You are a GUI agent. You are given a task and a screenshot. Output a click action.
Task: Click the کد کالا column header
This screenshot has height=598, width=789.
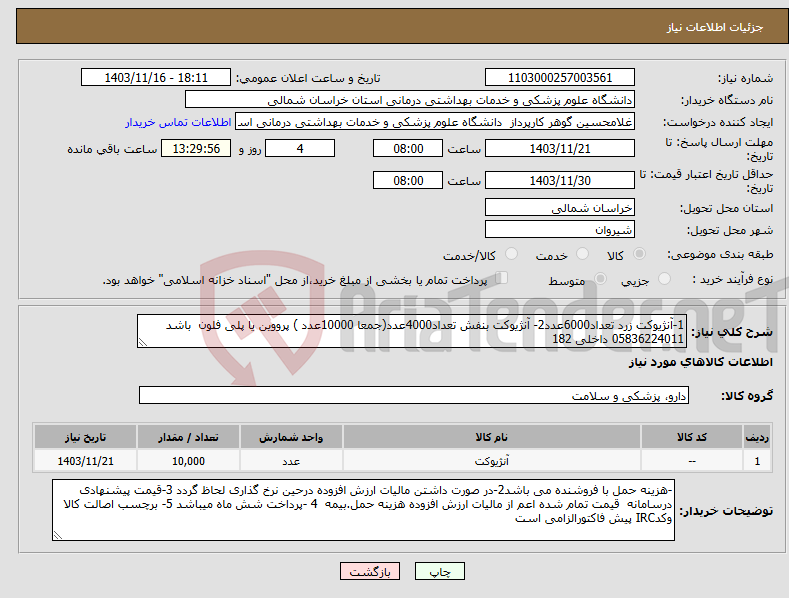click(692, 437)
